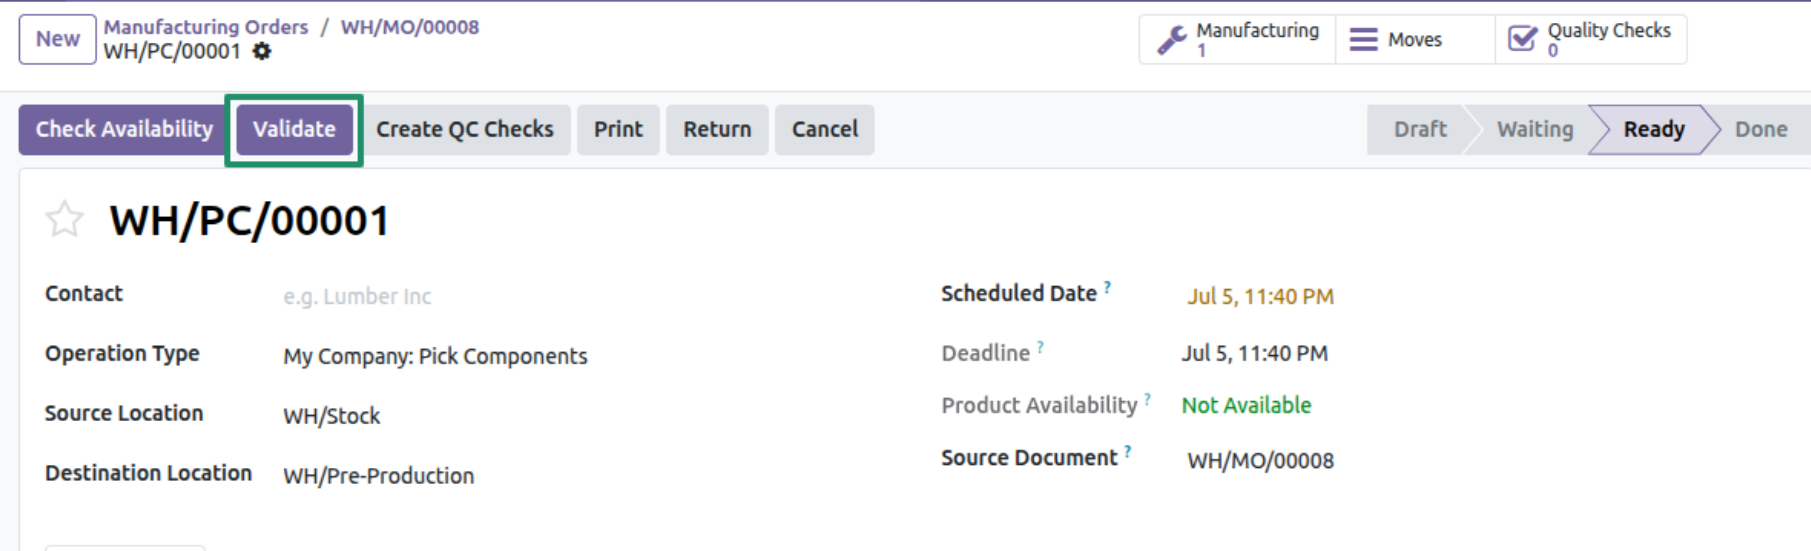Click the Return button
1811x551 pixels.
[717, 130]
